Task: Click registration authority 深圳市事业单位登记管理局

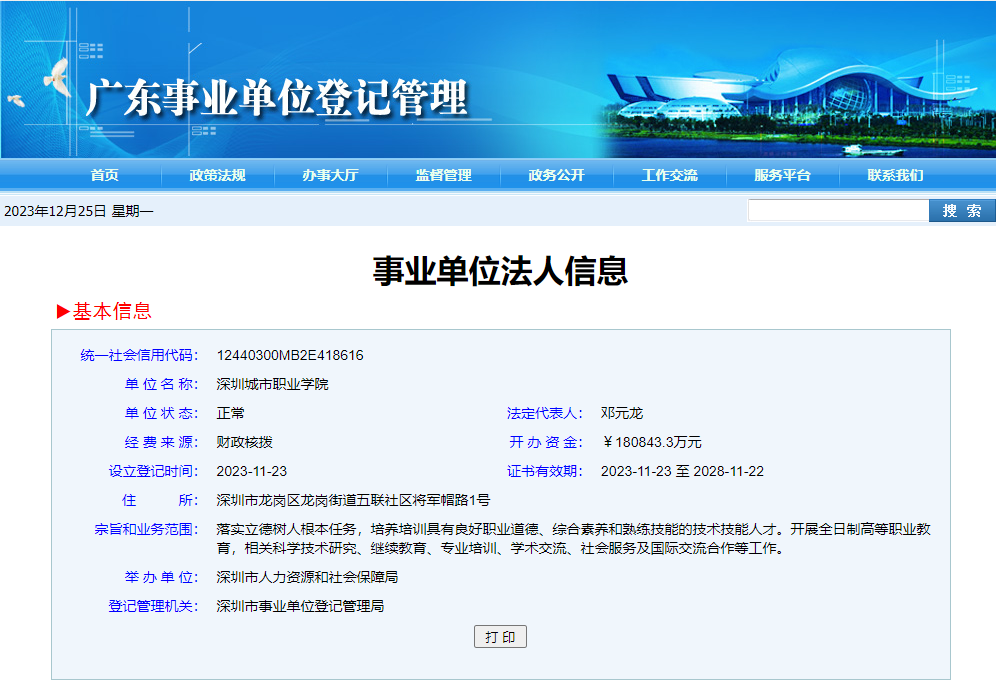Action: coord(300,606)
